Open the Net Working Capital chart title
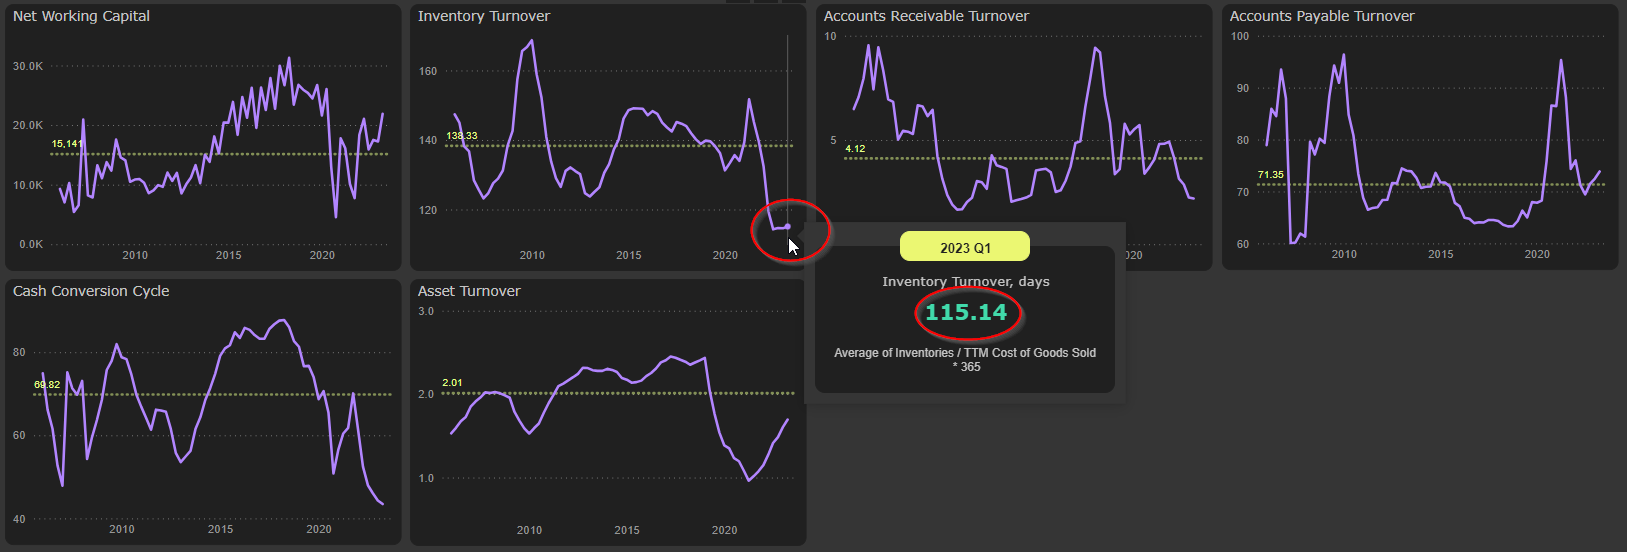This screenshot has width=1627, height=552. pos(82,16)
